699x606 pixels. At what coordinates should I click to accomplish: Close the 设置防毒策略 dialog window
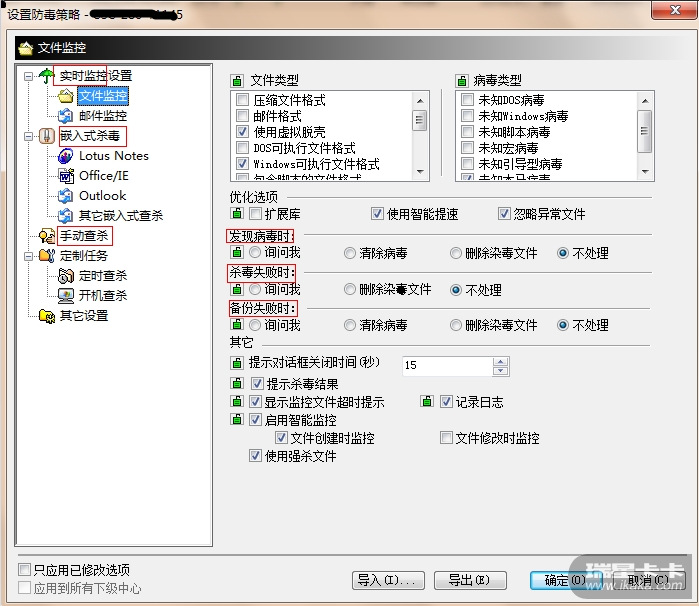[674, 10]
